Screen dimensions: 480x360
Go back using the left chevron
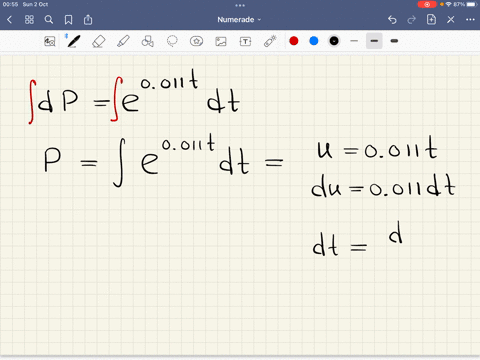coord(9,20)
